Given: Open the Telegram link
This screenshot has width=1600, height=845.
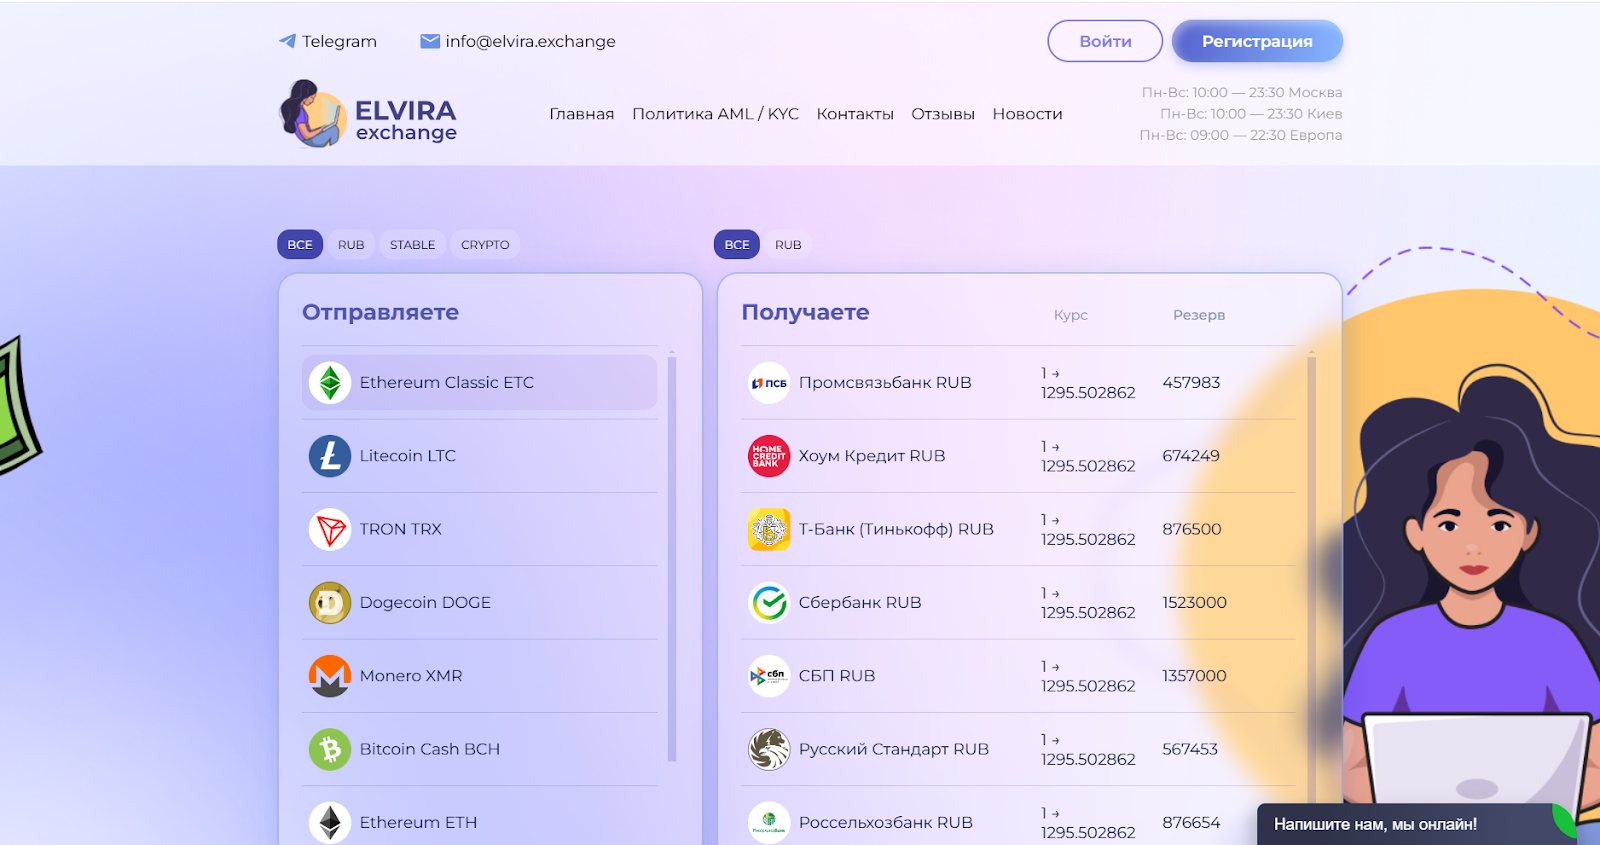Looking at the screenshot, I should 328,41.
